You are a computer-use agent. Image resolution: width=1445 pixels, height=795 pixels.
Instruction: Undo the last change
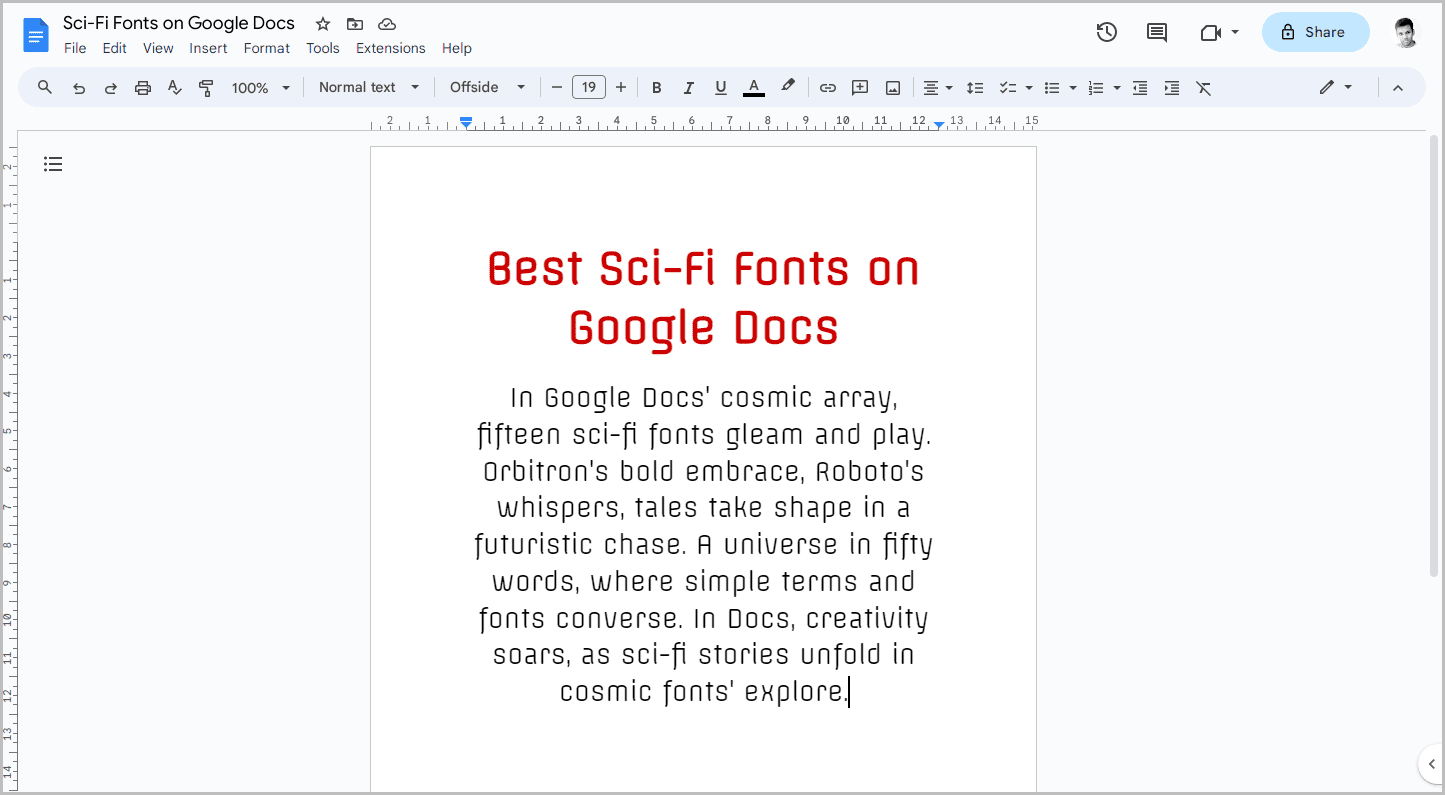pyautogui.click(x=78, y=87)
